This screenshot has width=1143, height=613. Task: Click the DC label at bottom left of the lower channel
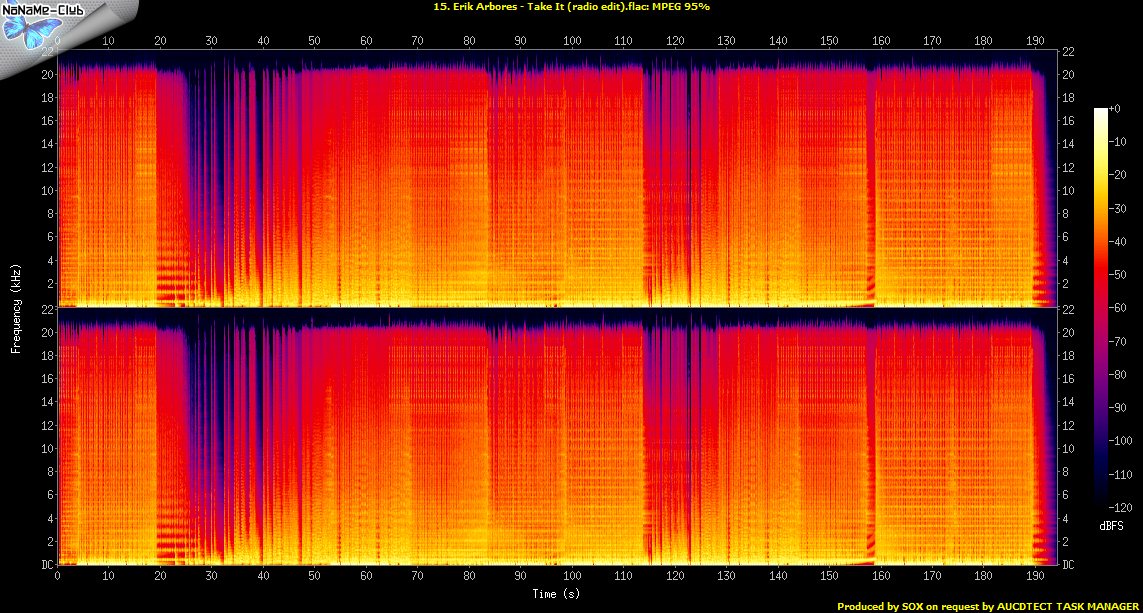tap(46, 564)
